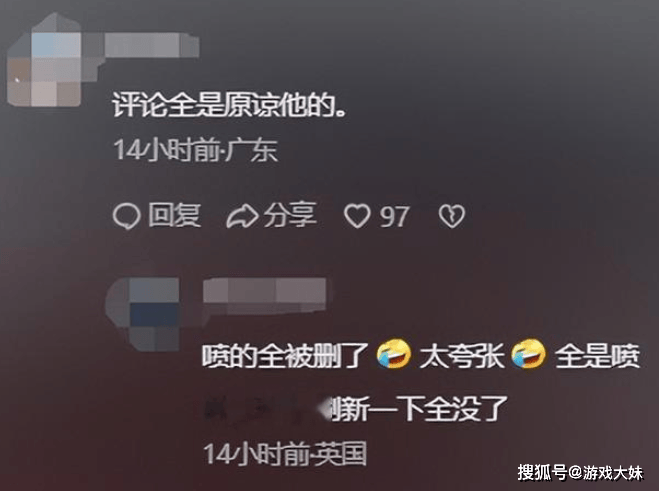Click the like count 97
Viewport: 659px width, 491px height.
pyautogui.click(x=394, y=217)
